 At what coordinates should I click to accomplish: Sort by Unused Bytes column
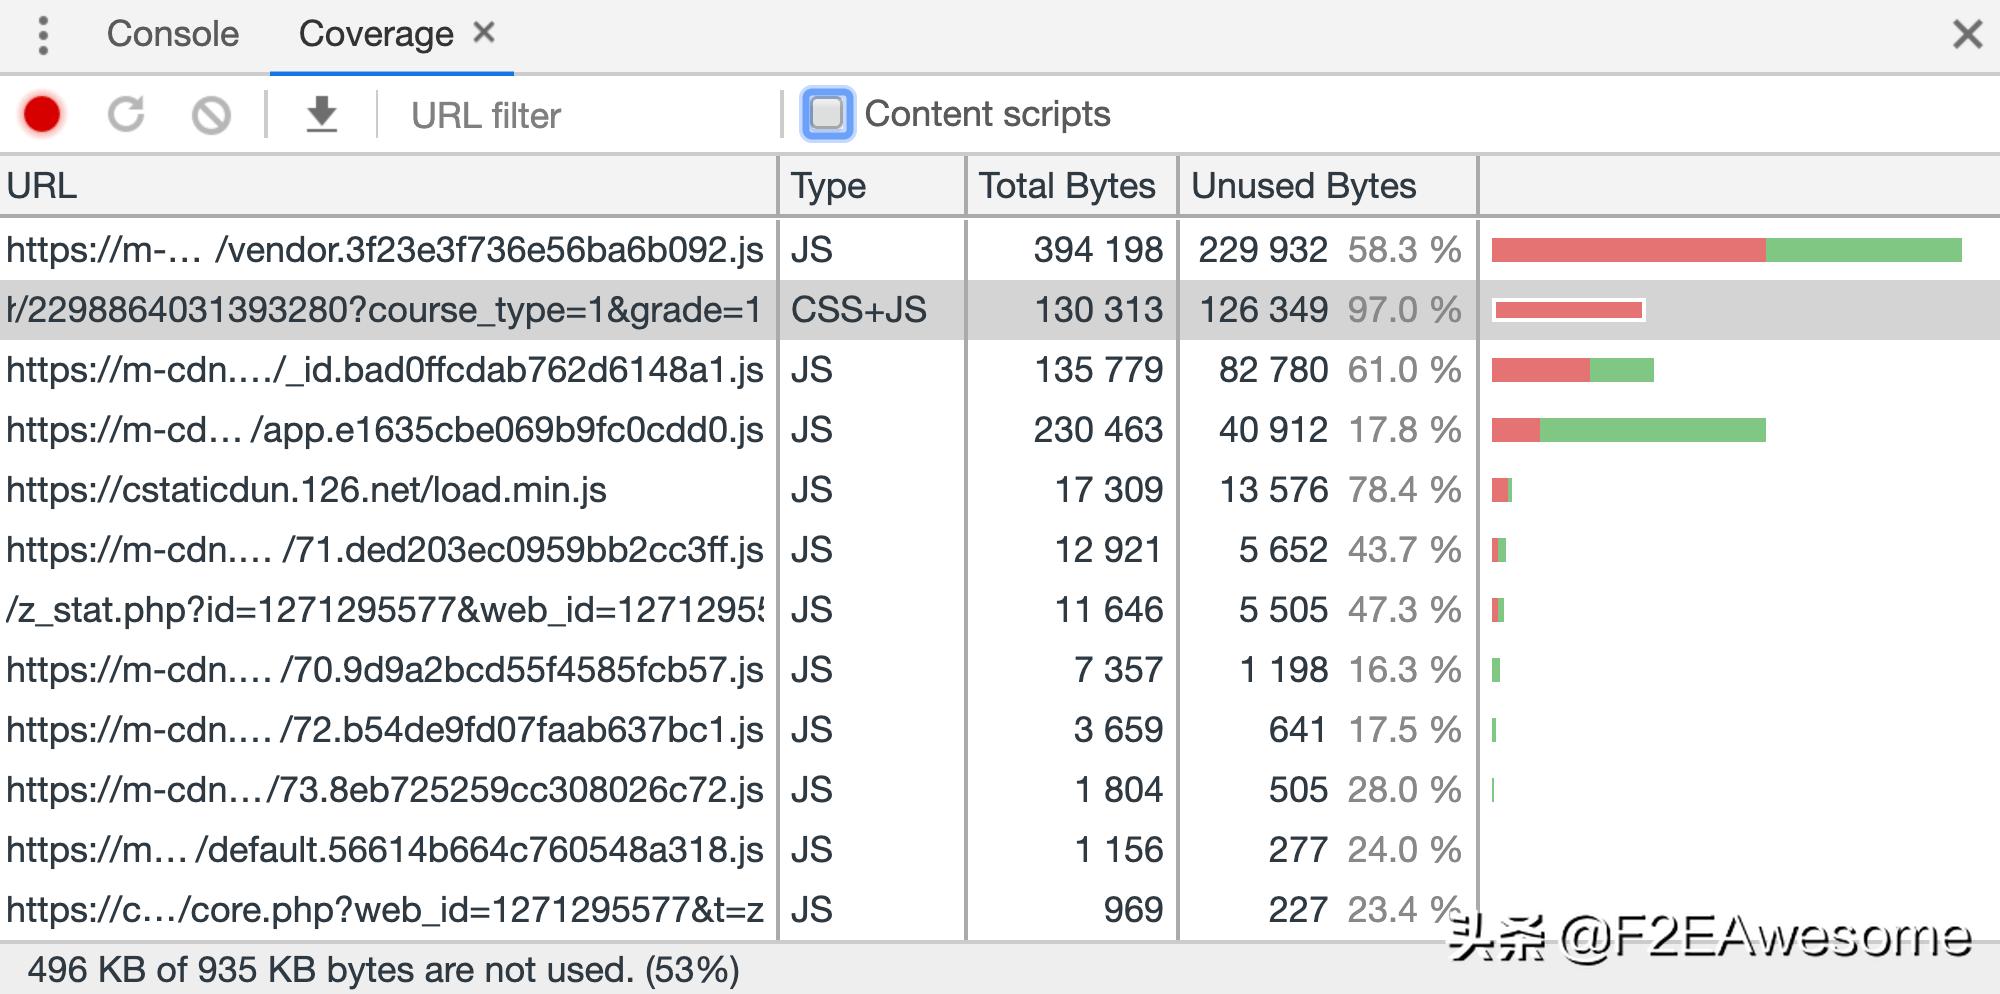[x=1326, y=186]
